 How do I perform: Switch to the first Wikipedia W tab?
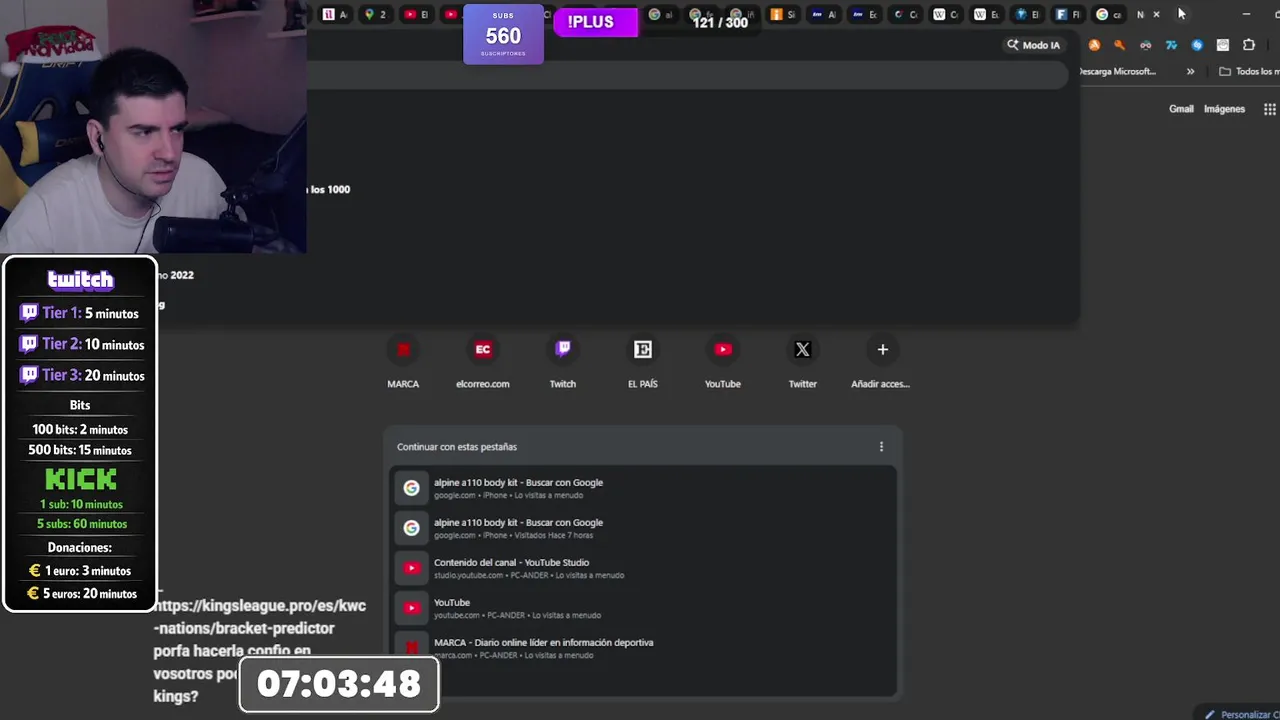(x=945, y=14)
